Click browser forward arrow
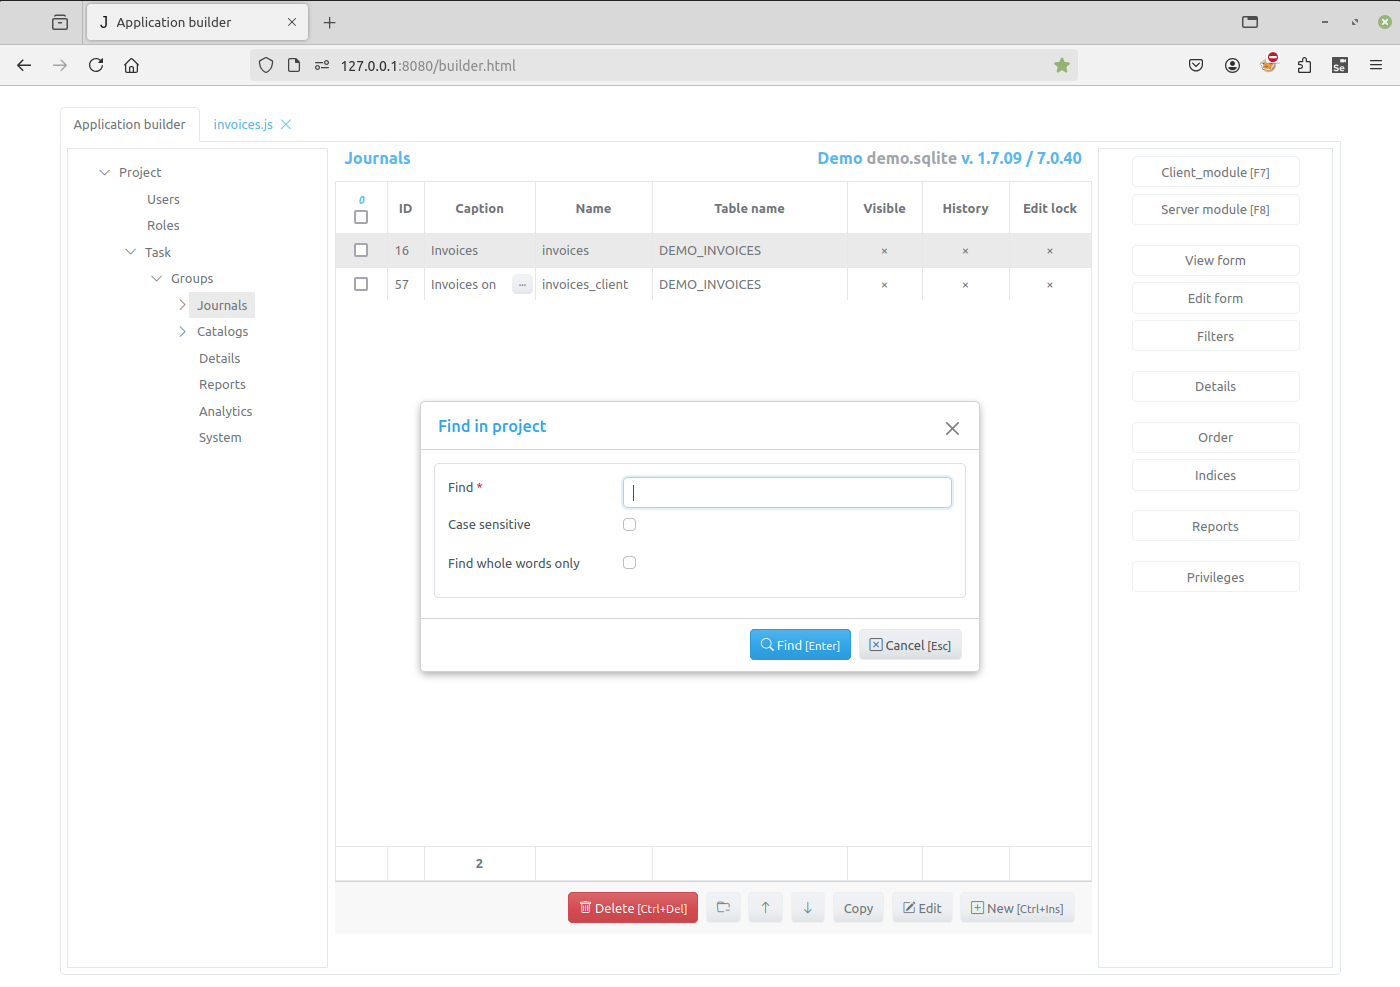This screenshot has height=987, width=1400. tap(60, 65)
